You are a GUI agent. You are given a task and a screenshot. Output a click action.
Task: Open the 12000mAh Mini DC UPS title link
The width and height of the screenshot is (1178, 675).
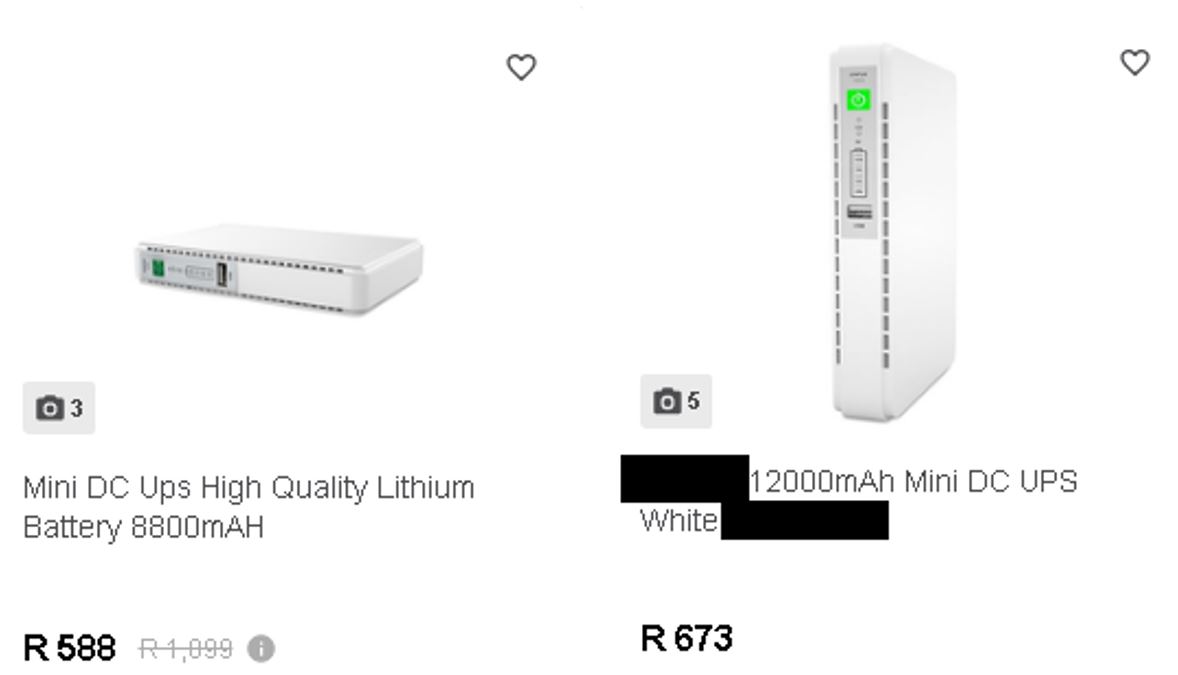tap(913, 482)
